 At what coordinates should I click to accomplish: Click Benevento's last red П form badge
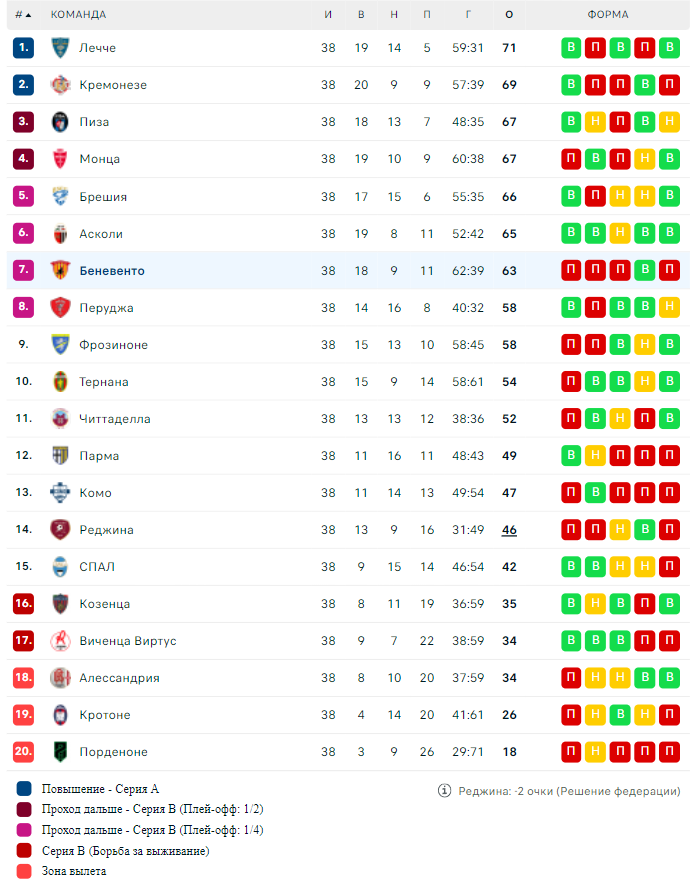click(669, 271)
